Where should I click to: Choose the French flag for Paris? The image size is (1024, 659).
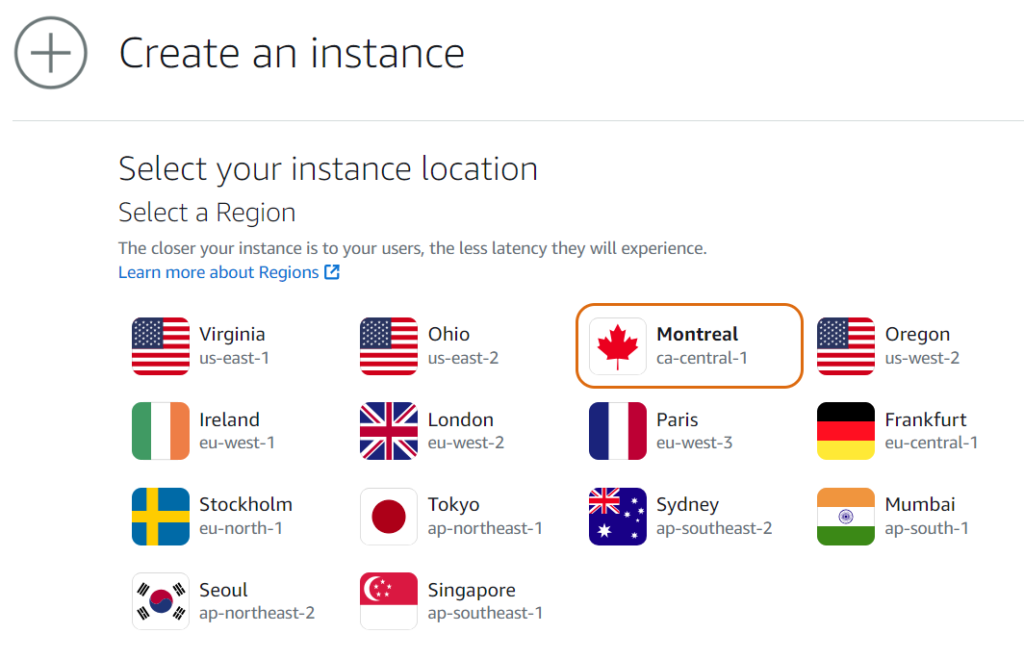617,431
